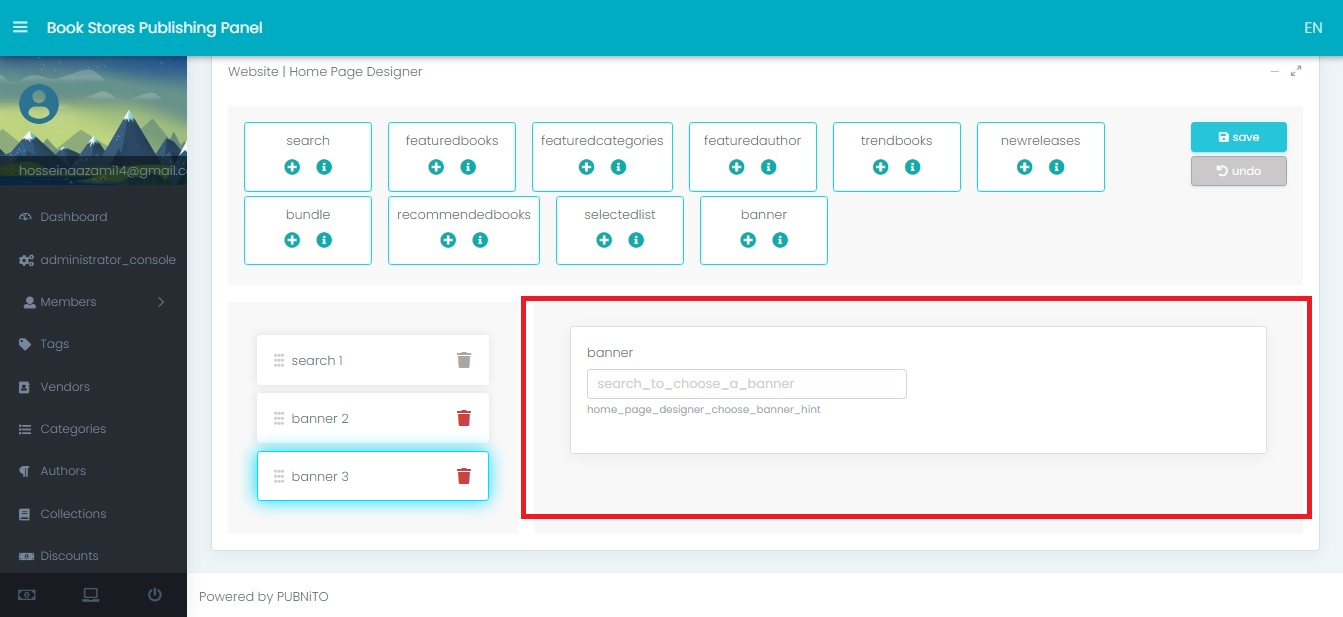Viewport: 1343px width, 617px height.
Task: Click the info icon under featuredbooks
Action: 468,167
